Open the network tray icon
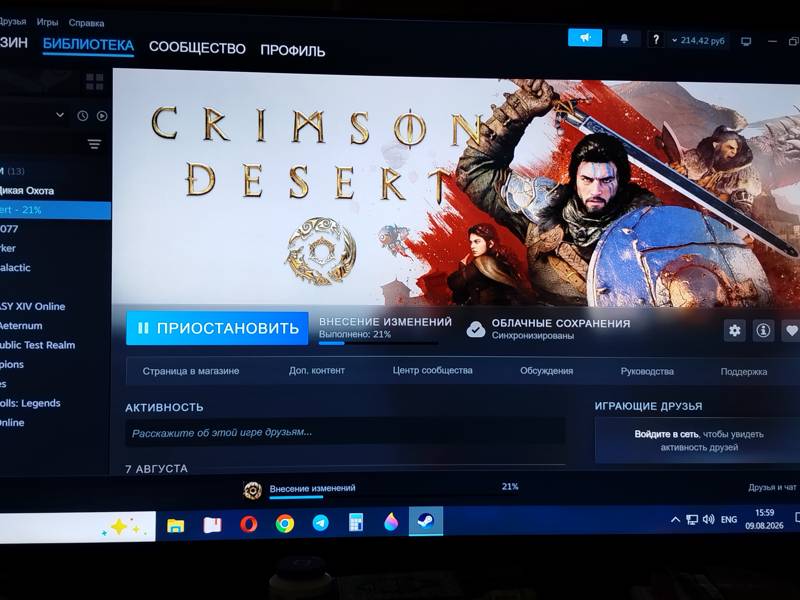Viewport: 800px width, 600px height. [x=692, y=520]
